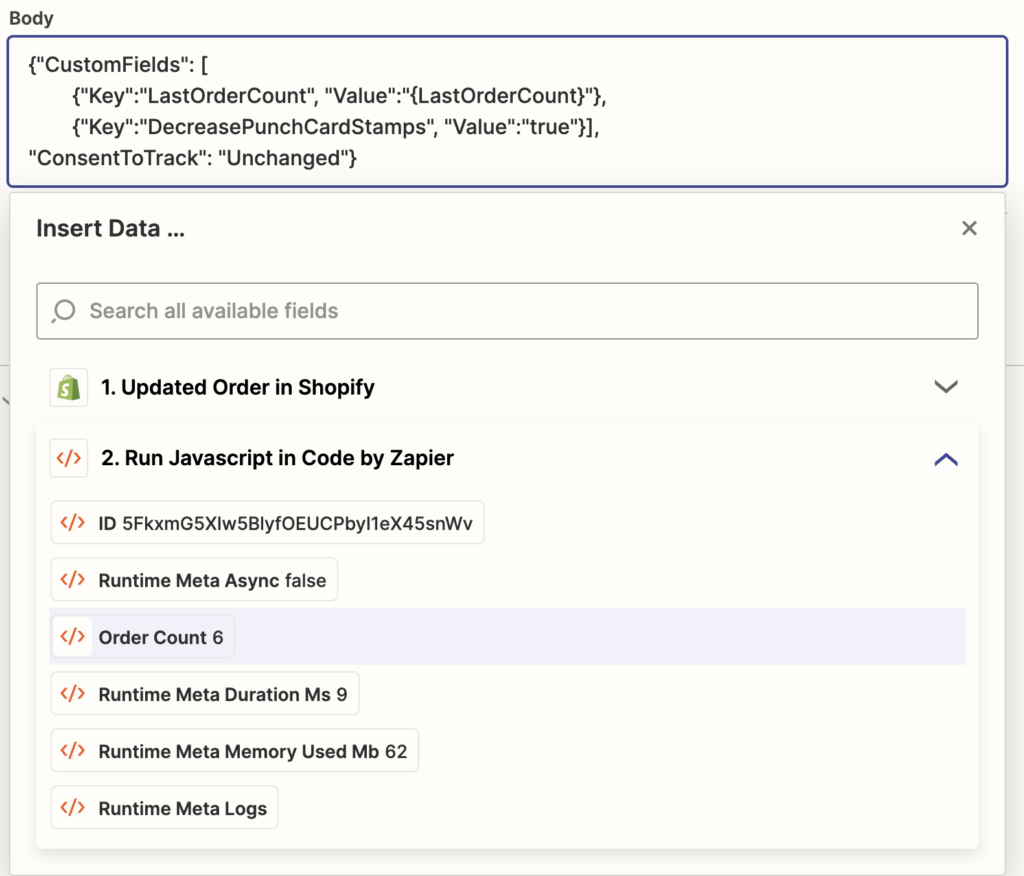Click "2. Run Javascript in Code by Zapier" title

click(278, 458)
